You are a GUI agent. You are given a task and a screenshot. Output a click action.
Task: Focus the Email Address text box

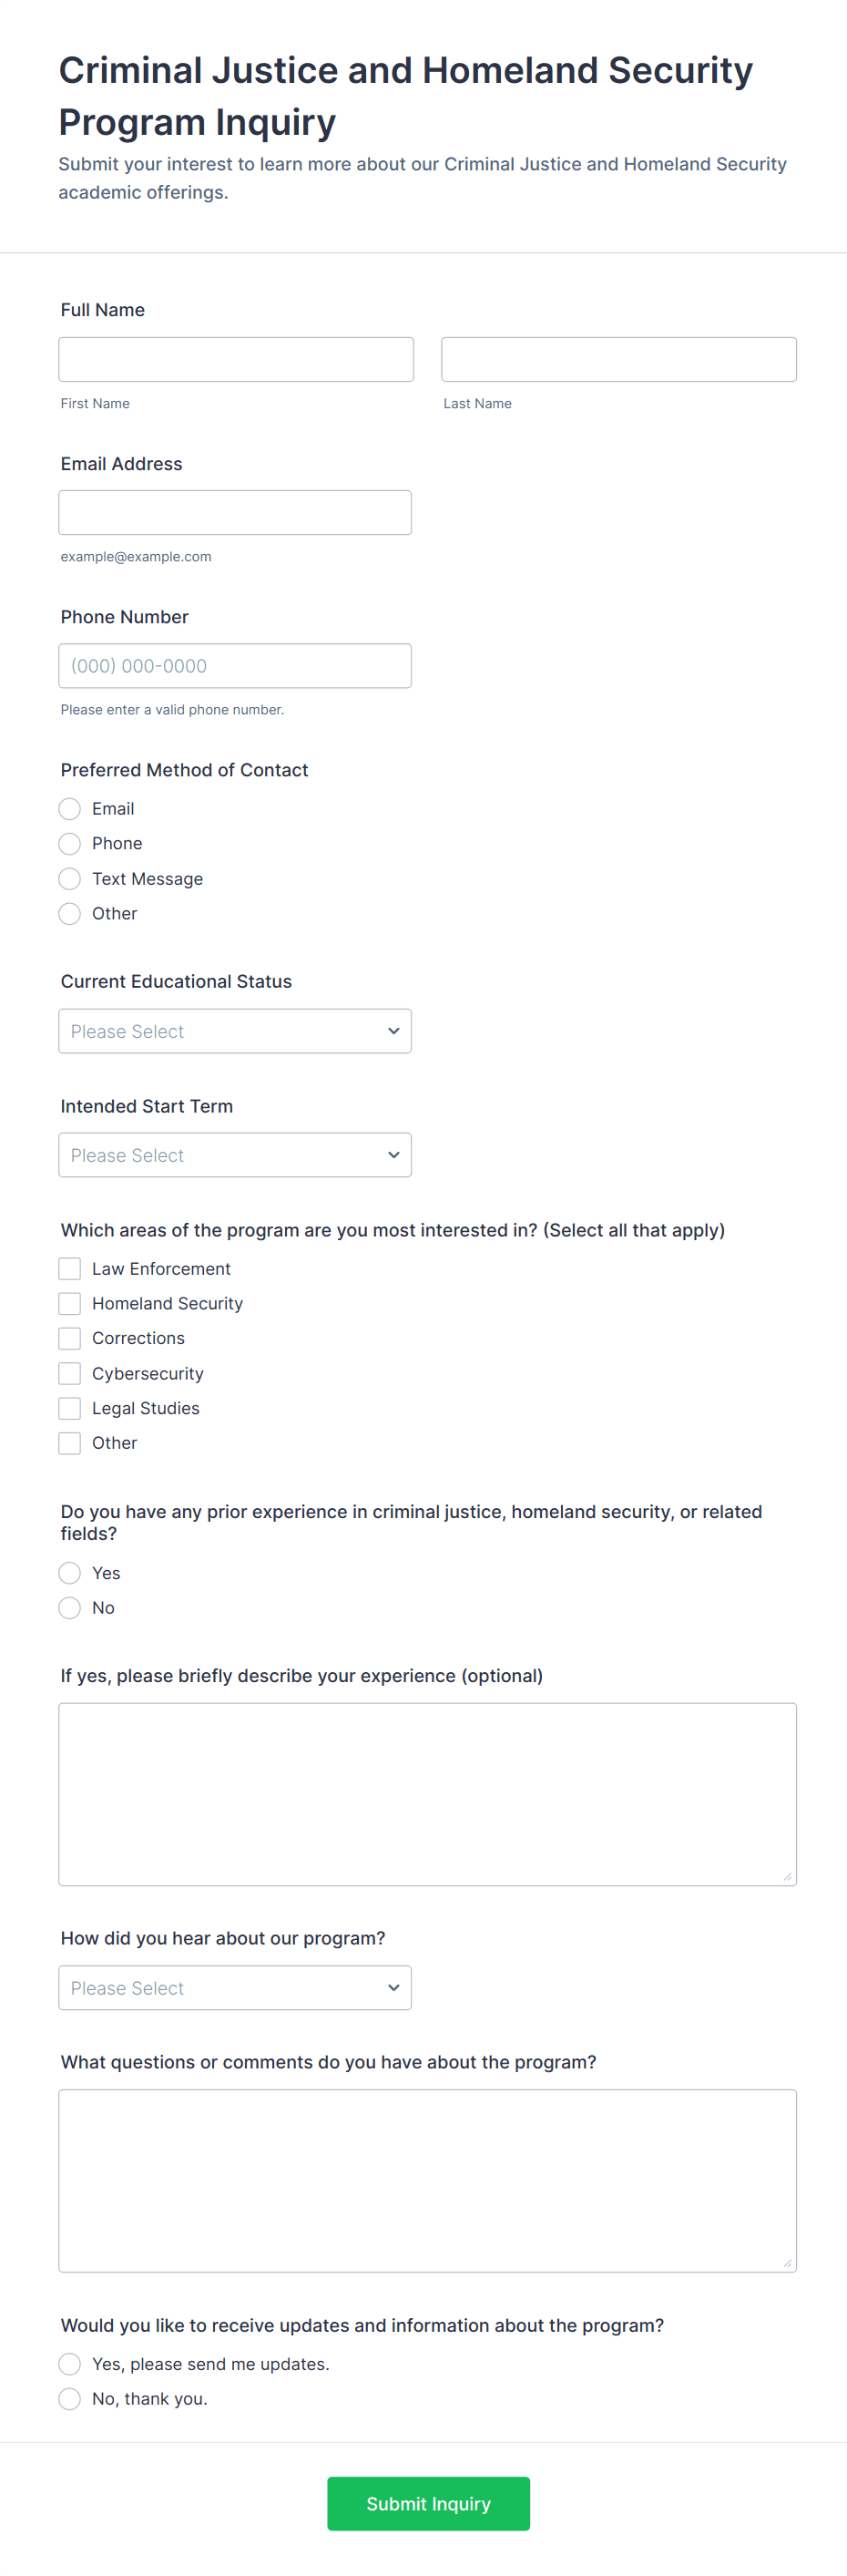(x=235, y=512)
